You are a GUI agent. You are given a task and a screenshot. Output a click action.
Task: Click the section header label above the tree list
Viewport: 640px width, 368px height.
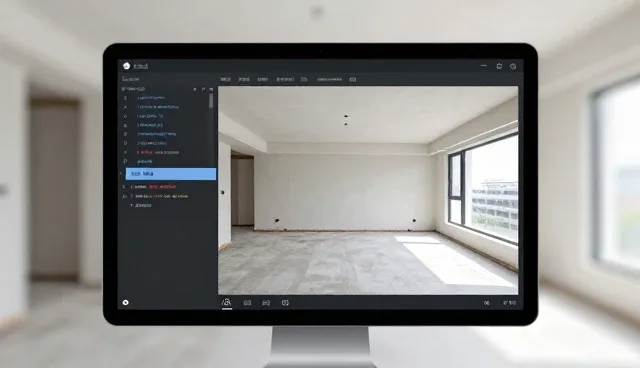[x=133, y=89]
